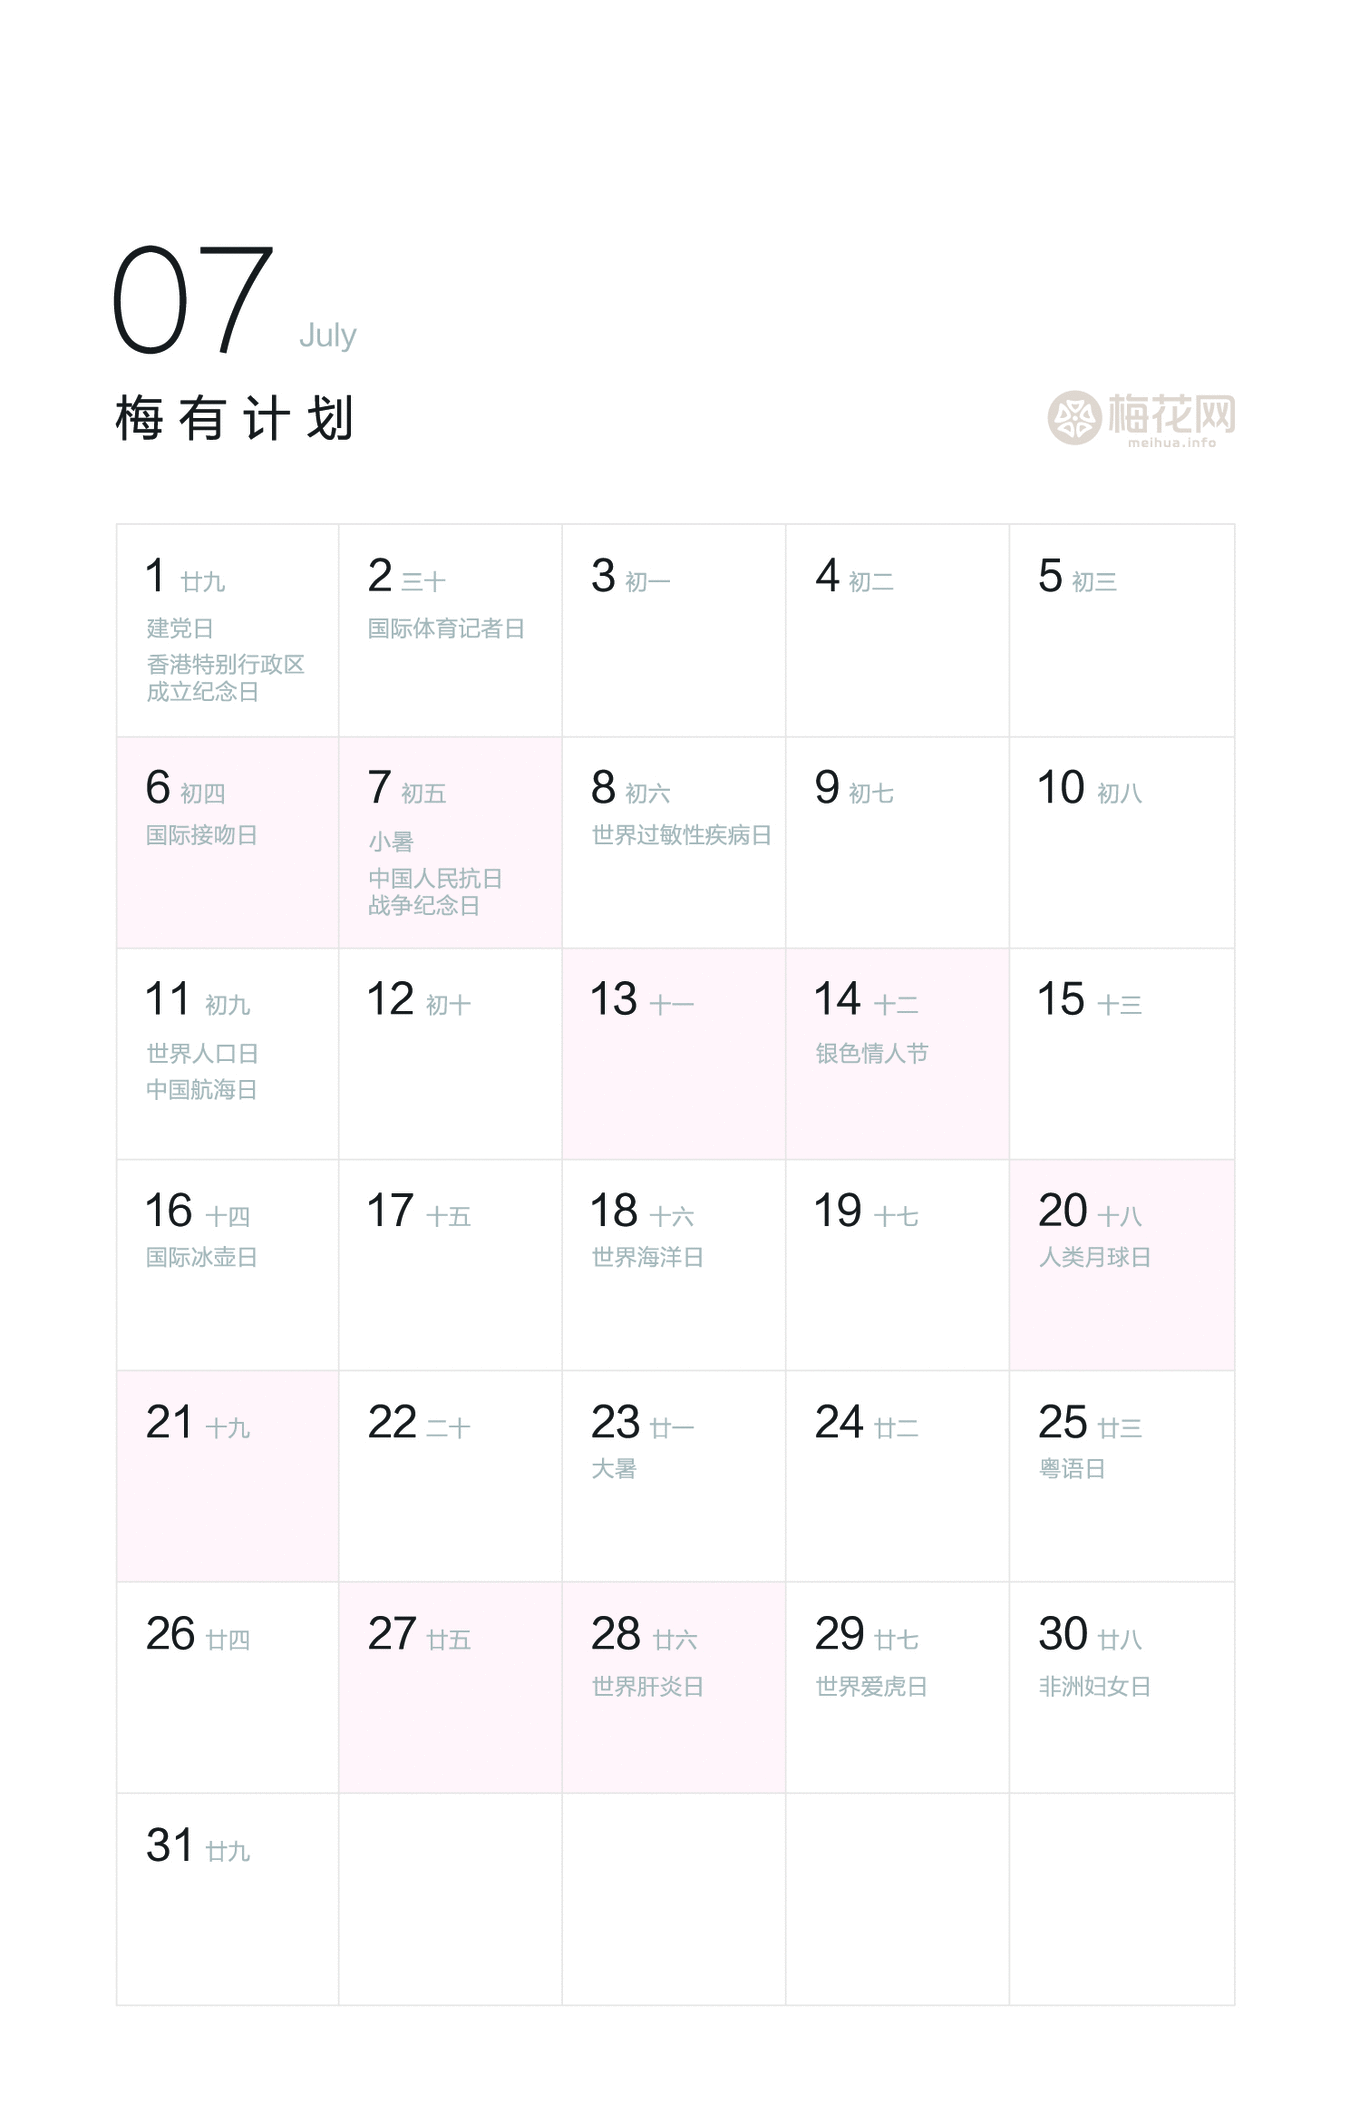Open the 人类月球日 event on July 20

pos(1095,1257)
